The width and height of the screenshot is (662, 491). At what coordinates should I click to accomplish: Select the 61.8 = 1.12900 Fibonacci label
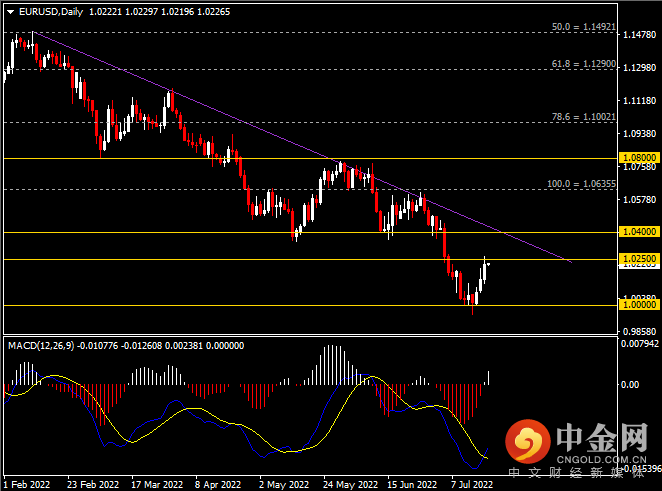click(x=583, y=64)
